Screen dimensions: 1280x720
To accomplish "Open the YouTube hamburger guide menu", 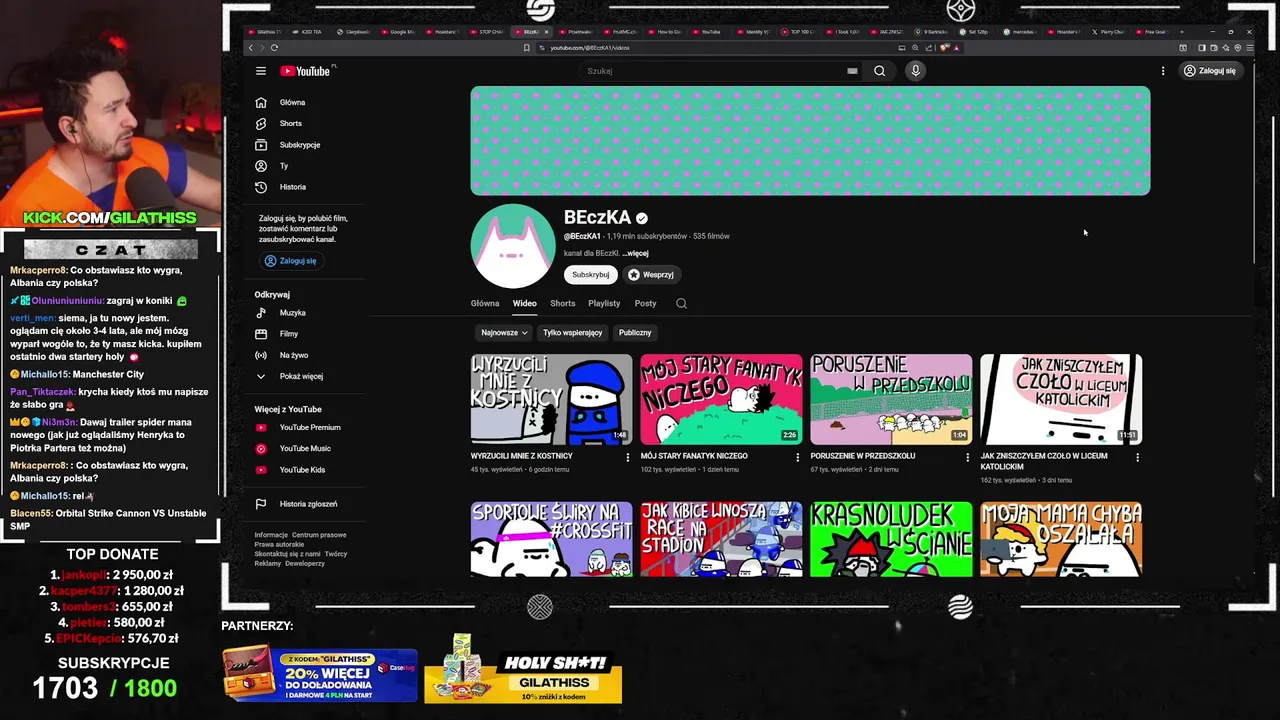I will (260, 71).
